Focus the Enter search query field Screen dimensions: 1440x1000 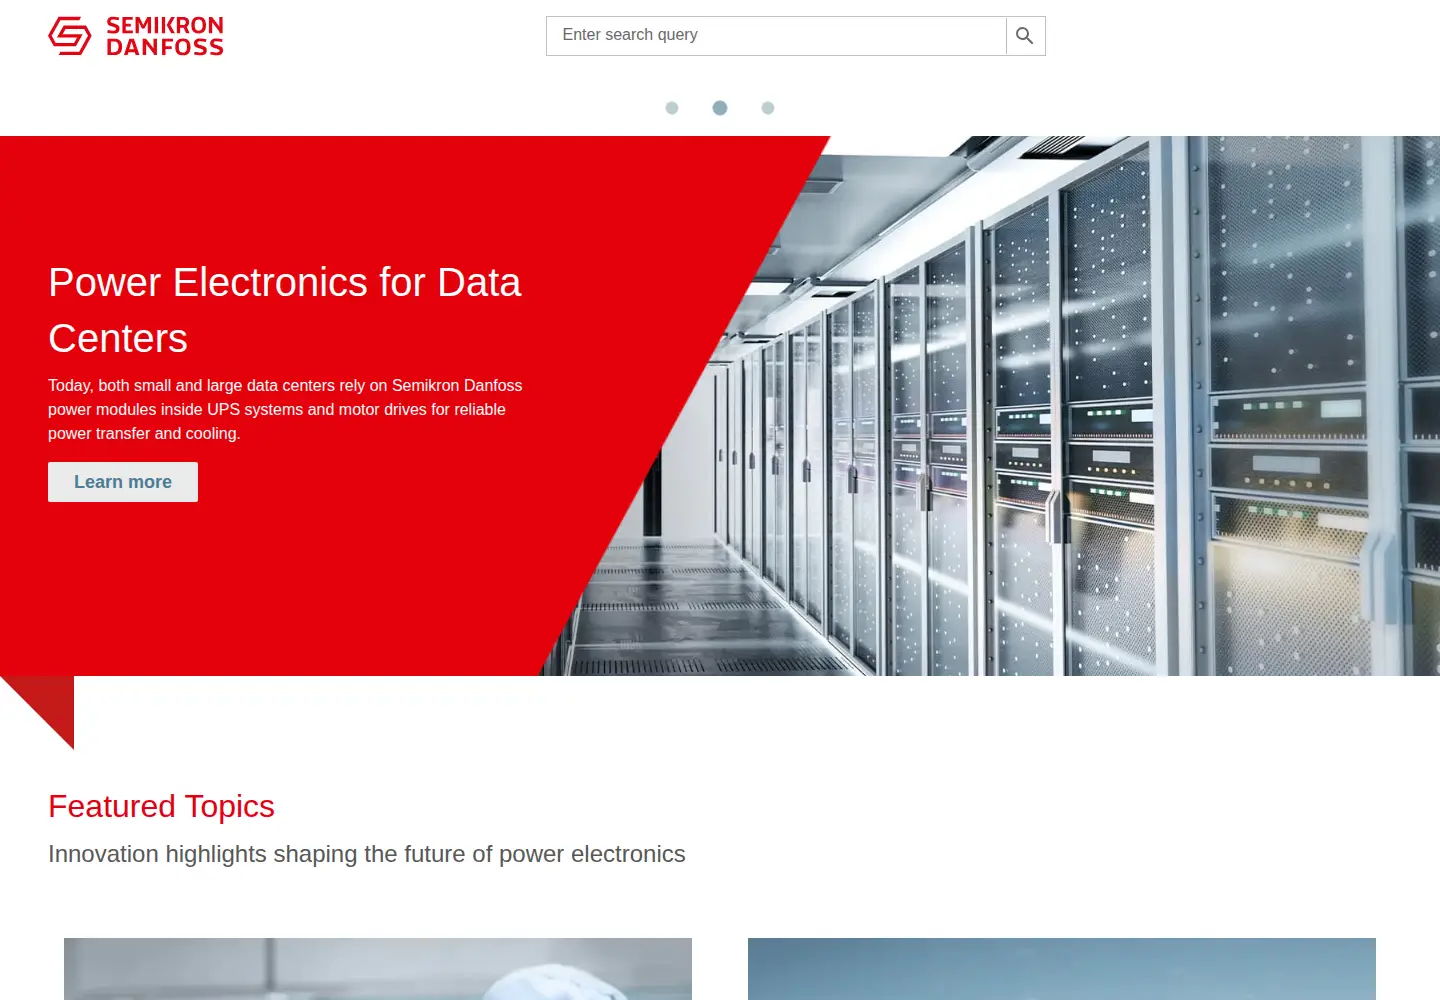pyautogui.click(x=776, y=36)
